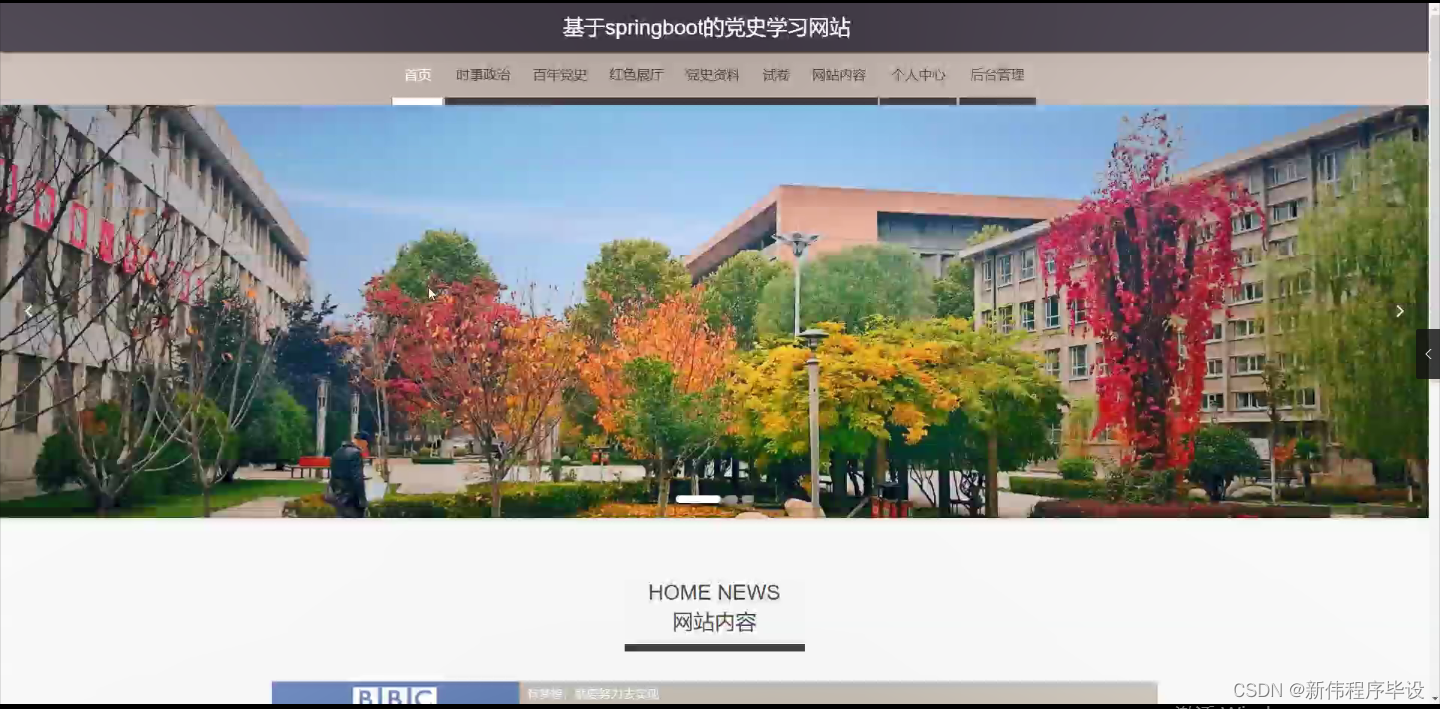Viewport: 1440px width, 709px height.
Task: Open the 时事政治 navigation item
Action: (x=483, y=74)
